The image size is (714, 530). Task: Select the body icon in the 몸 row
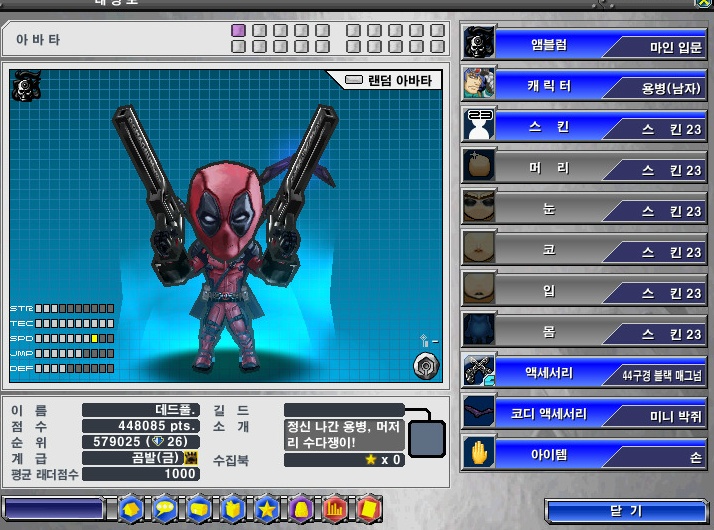point(479,330)
